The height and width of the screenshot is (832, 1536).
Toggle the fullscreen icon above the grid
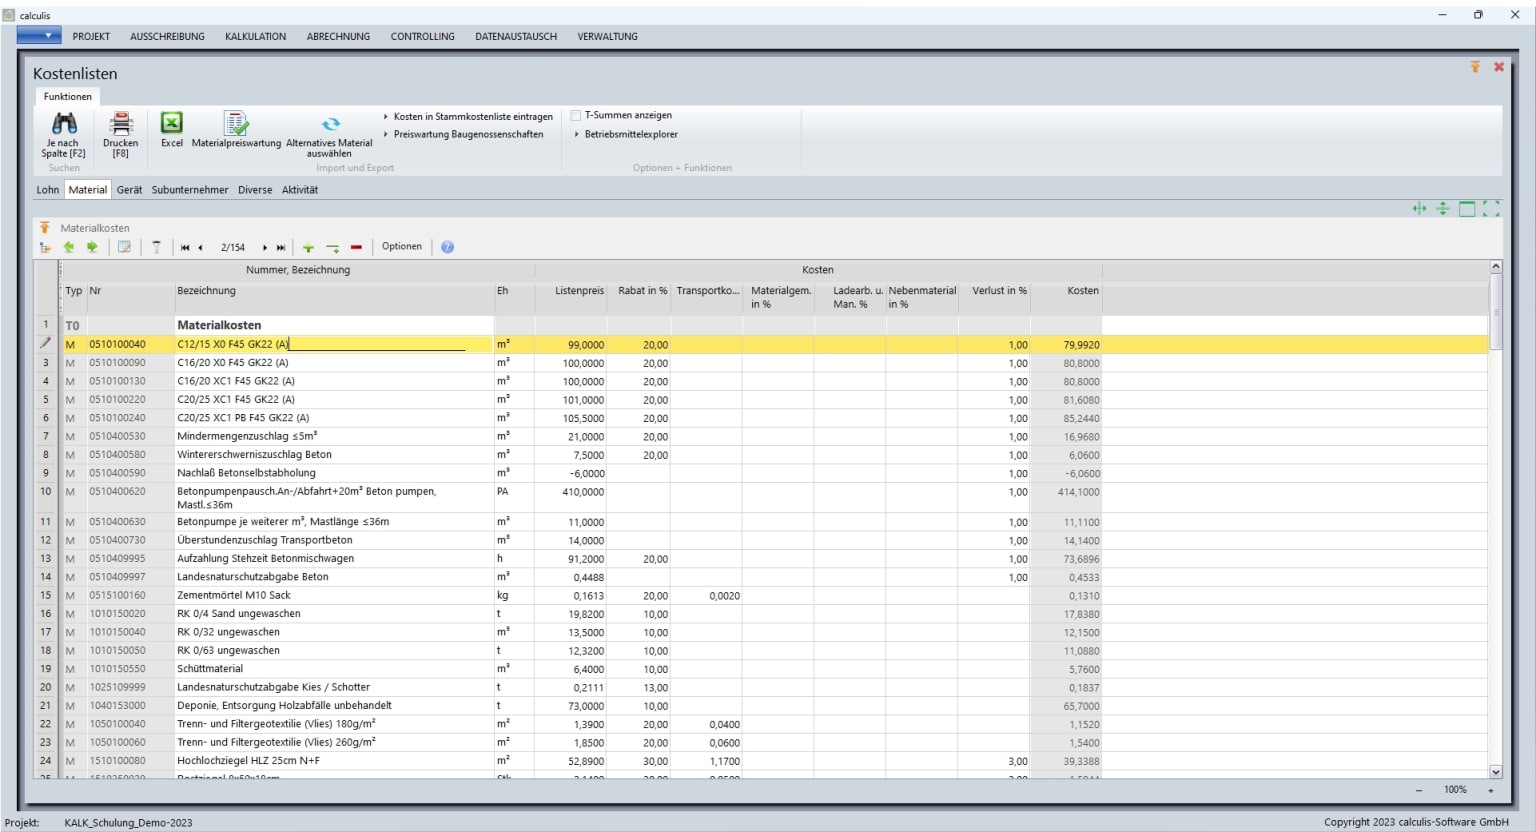[x=1491, y=209]
